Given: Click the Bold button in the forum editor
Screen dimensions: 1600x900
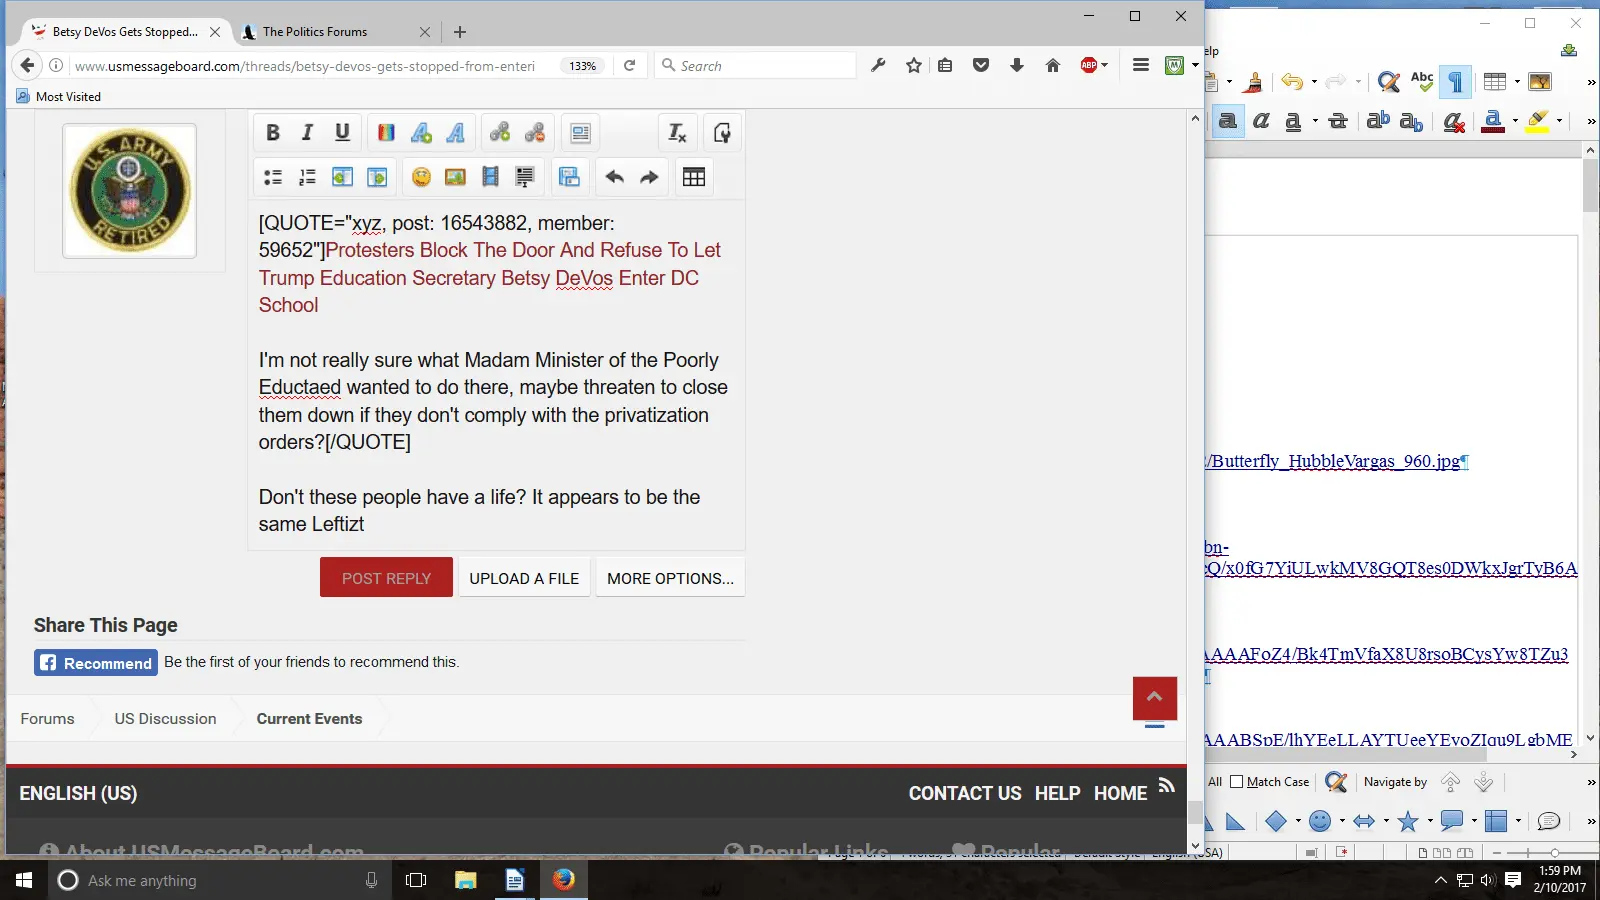Looking at the screenshot, I should click(273, 133).
